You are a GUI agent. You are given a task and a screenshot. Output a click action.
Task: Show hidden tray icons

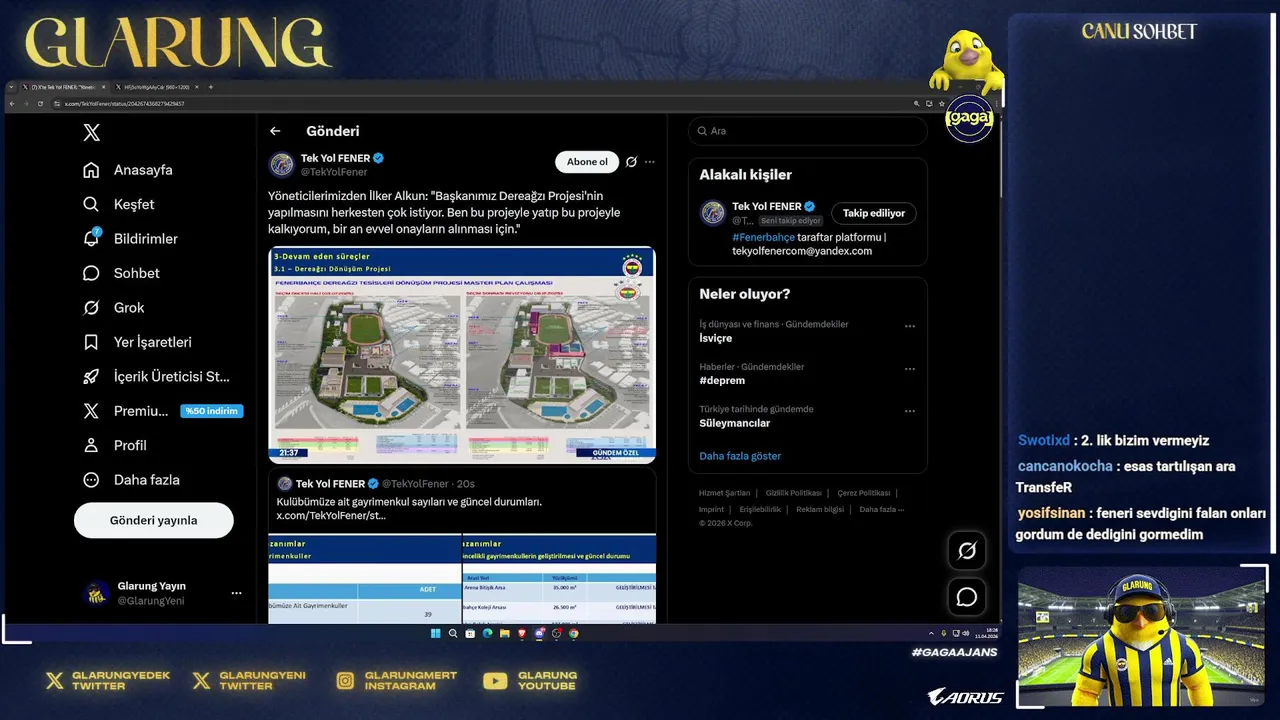tap(931, 633)
